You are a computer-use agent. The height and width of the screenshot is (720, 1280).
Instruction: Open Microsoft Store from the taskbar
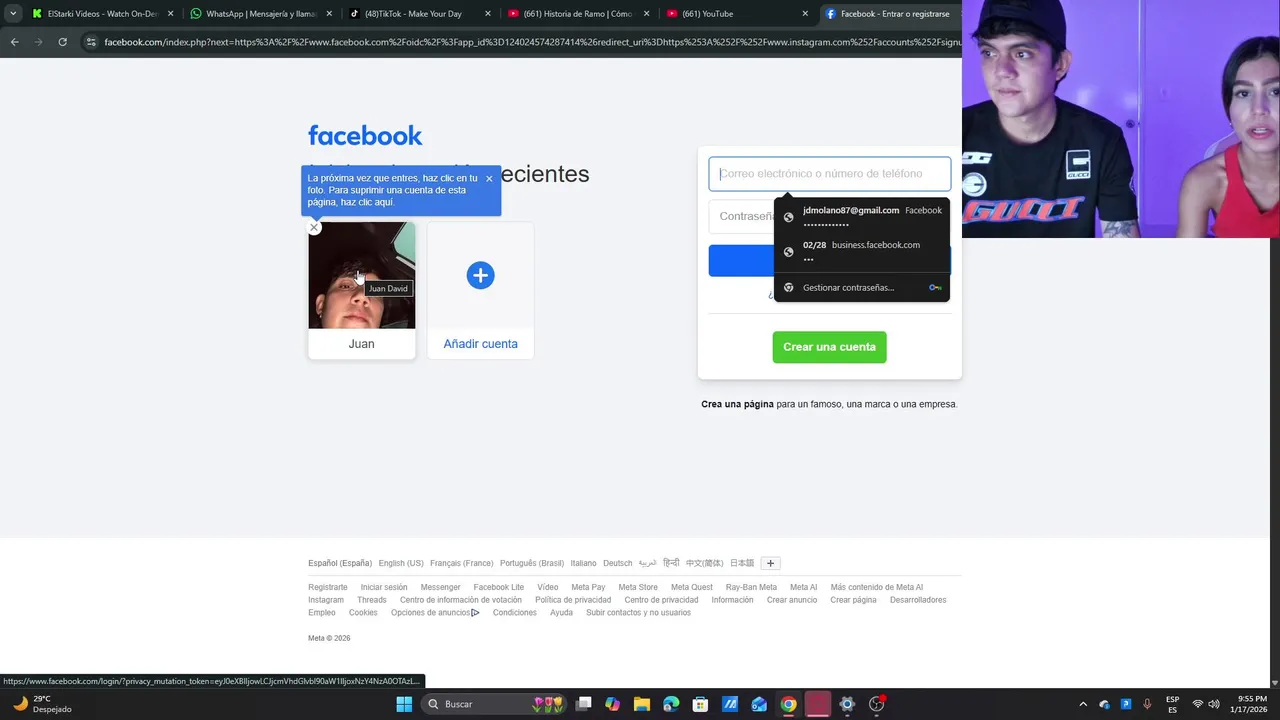(x=700, y=704)
